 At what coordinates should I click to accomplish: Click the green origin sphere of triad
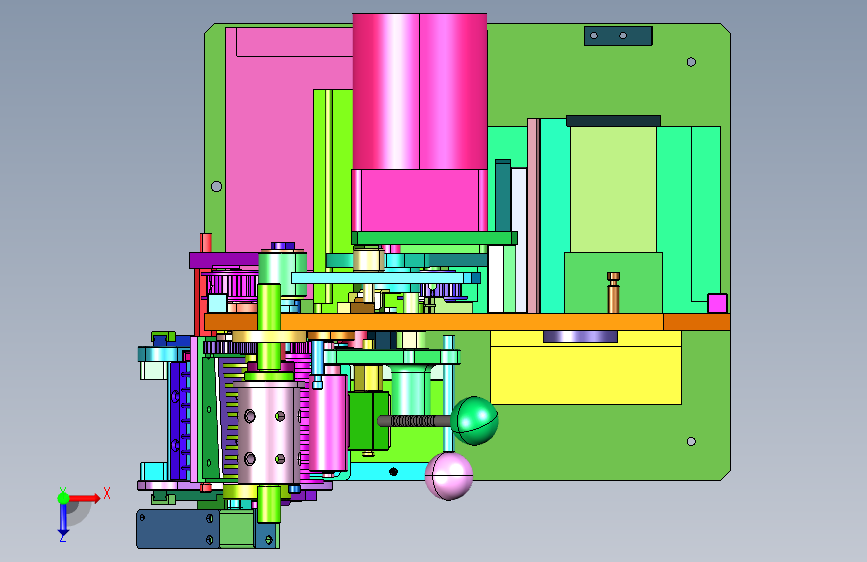(63, 498)
